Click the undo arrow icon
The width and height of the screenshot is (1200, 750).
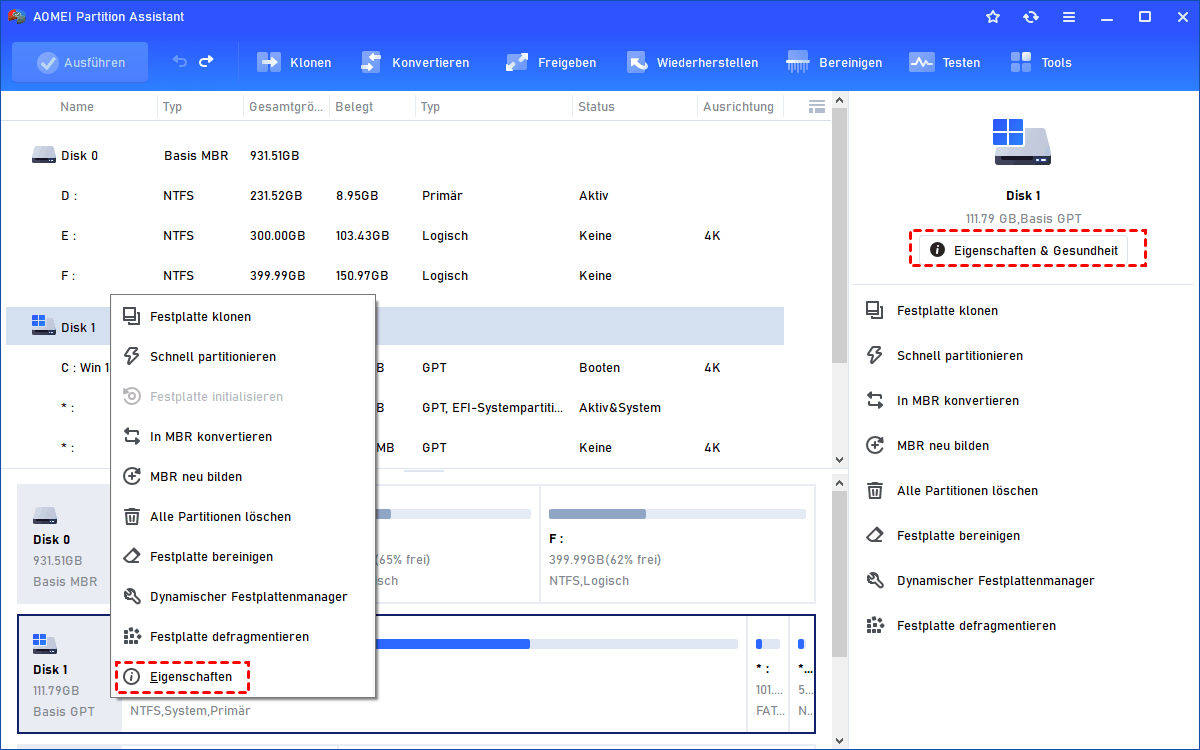(180, 62)
